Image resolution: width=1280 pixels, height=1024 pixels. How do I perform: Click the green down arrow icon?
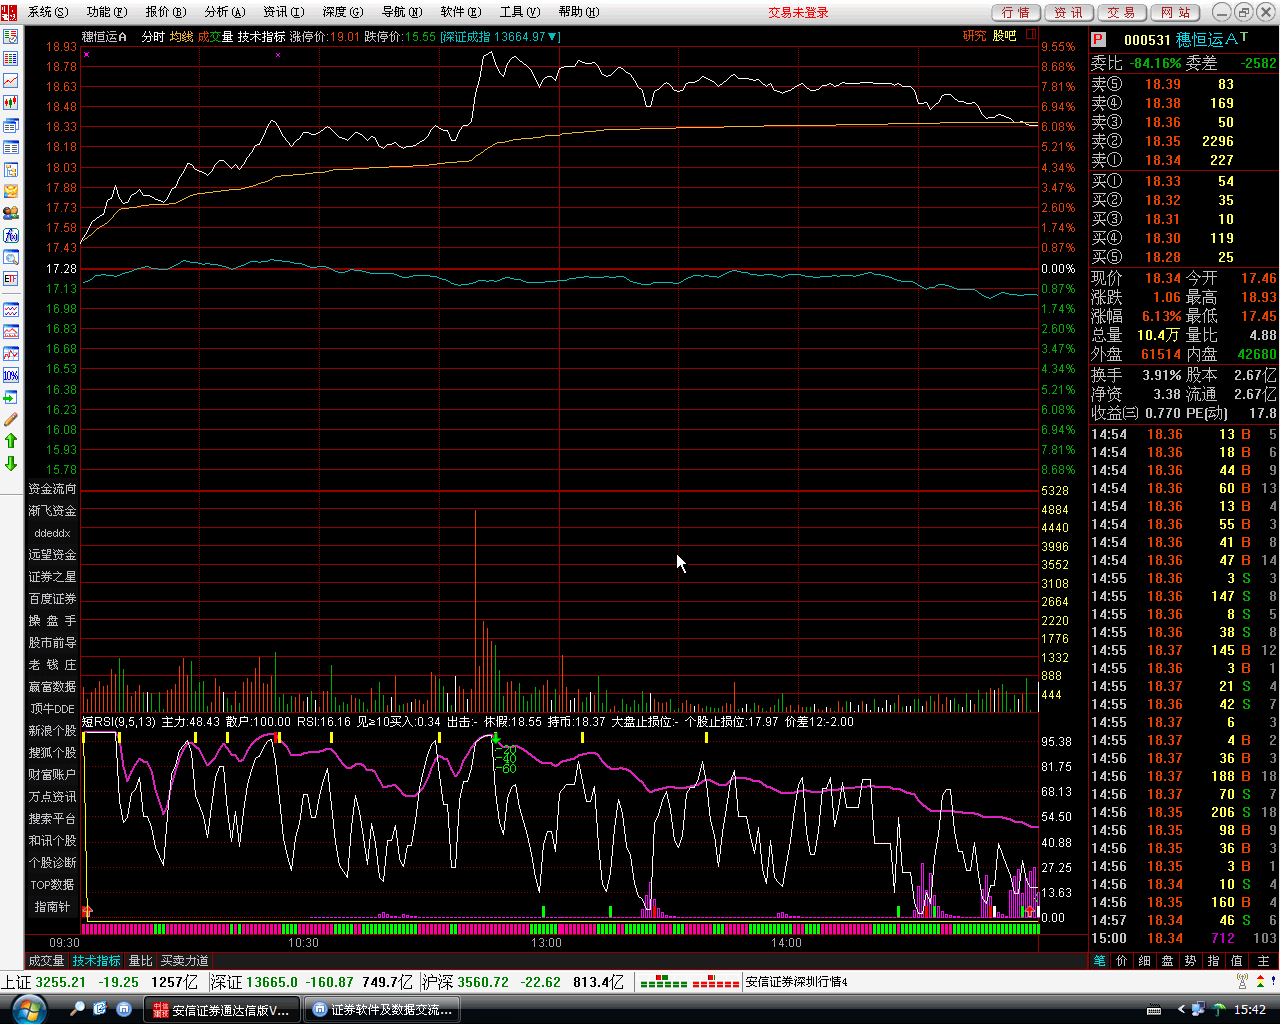[11, 463]
